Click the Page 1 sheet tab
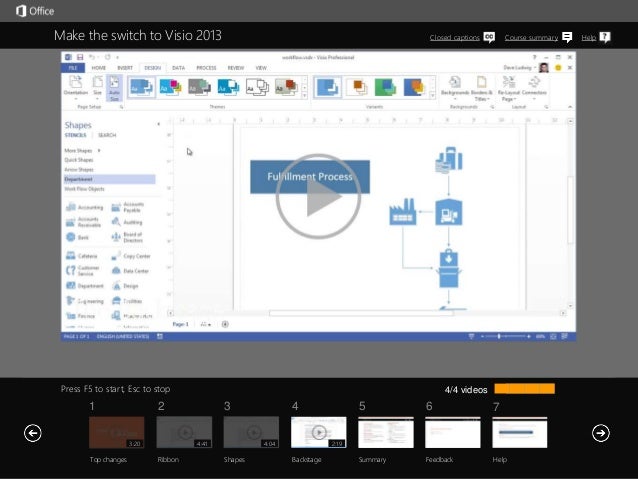 [x=181, y=324]
